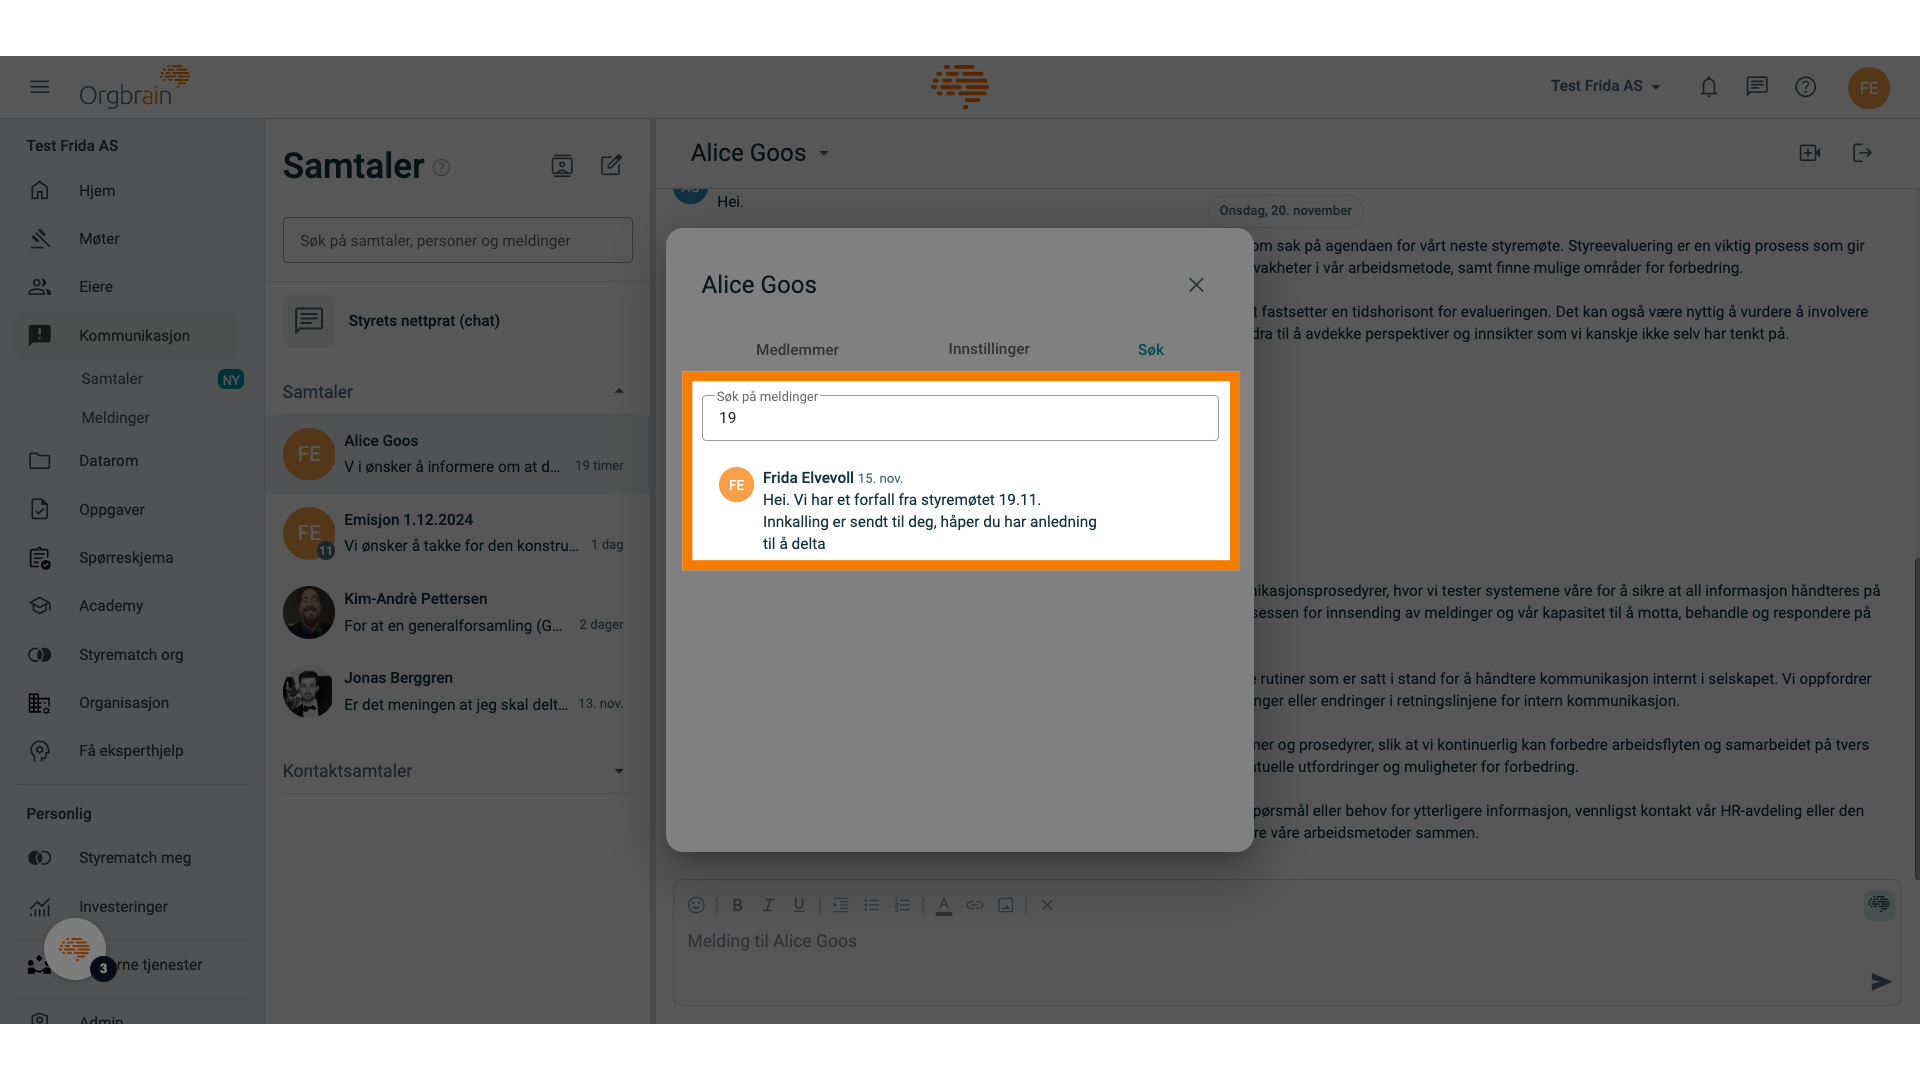Click clear message formatting icon
This screenshot has width=1920, height=1080.
click(1047, 905)
